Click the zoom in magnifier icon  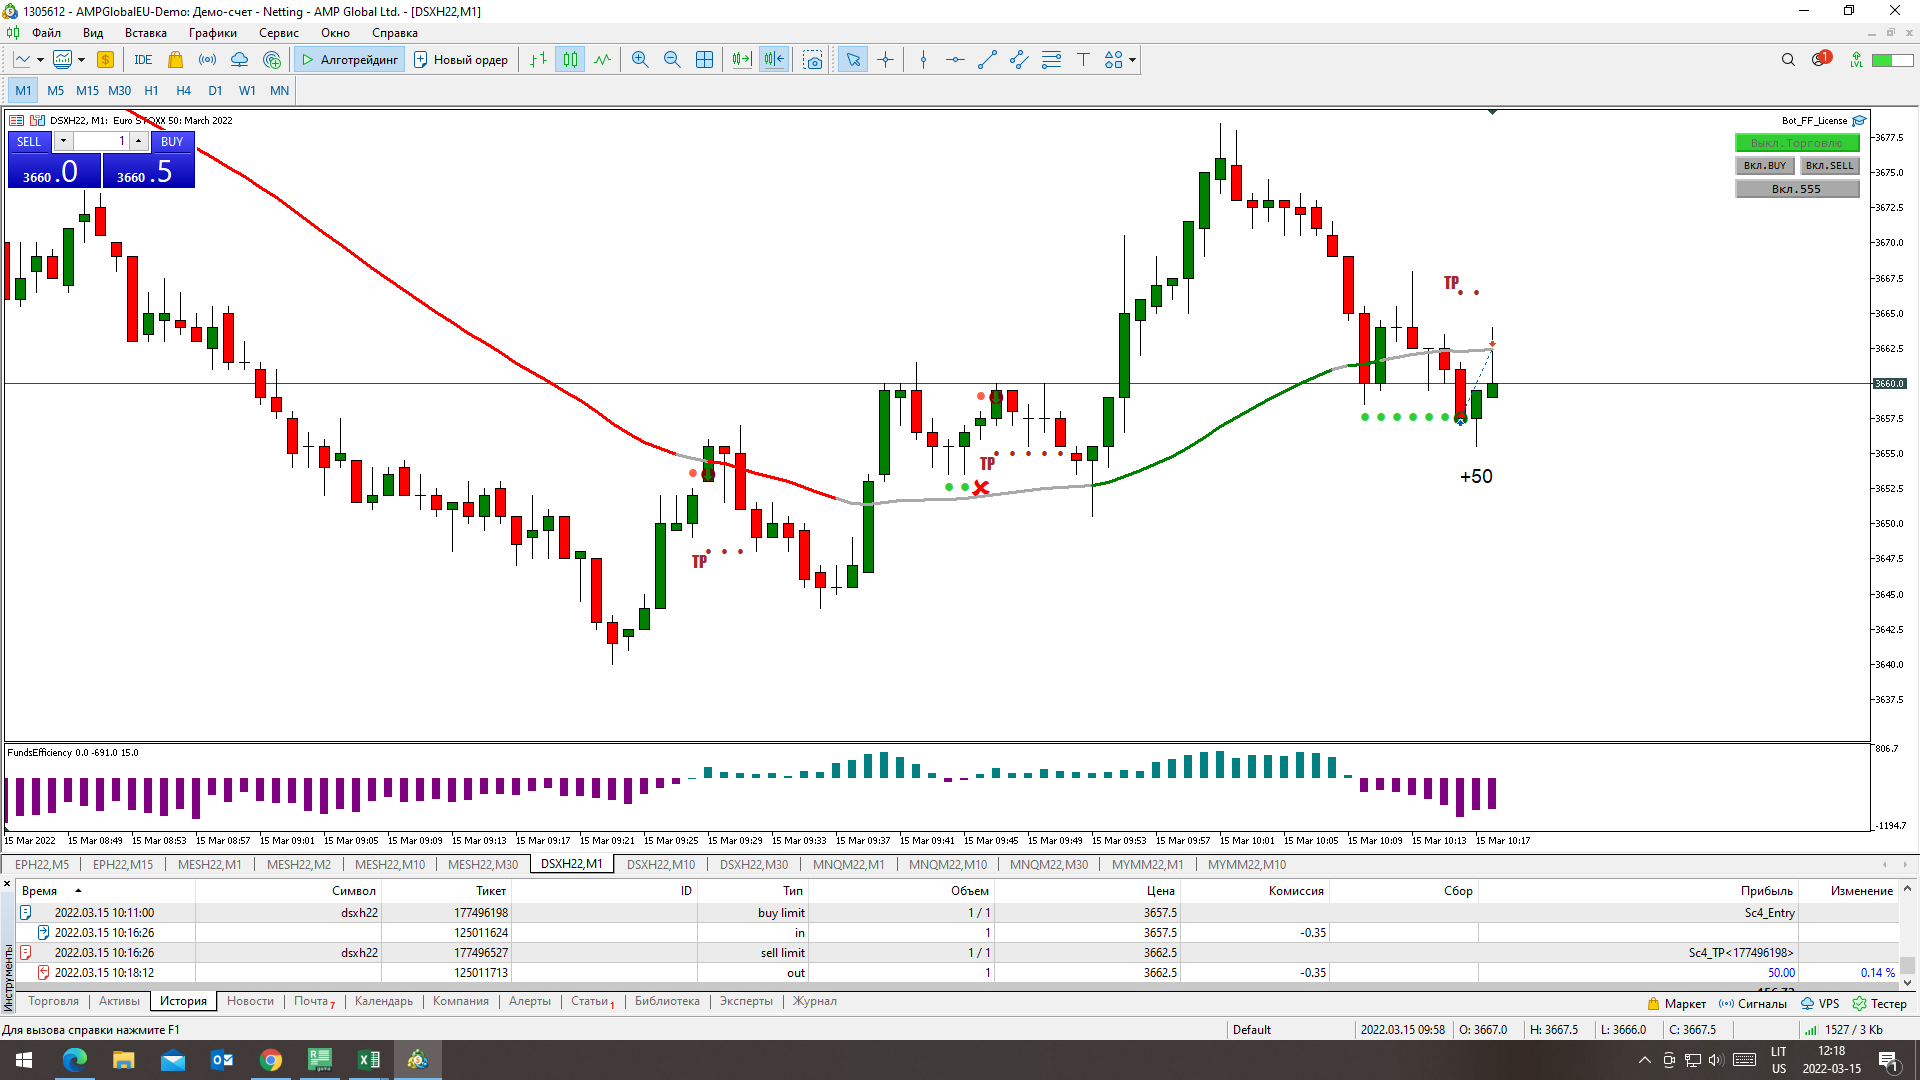(640, 60)
